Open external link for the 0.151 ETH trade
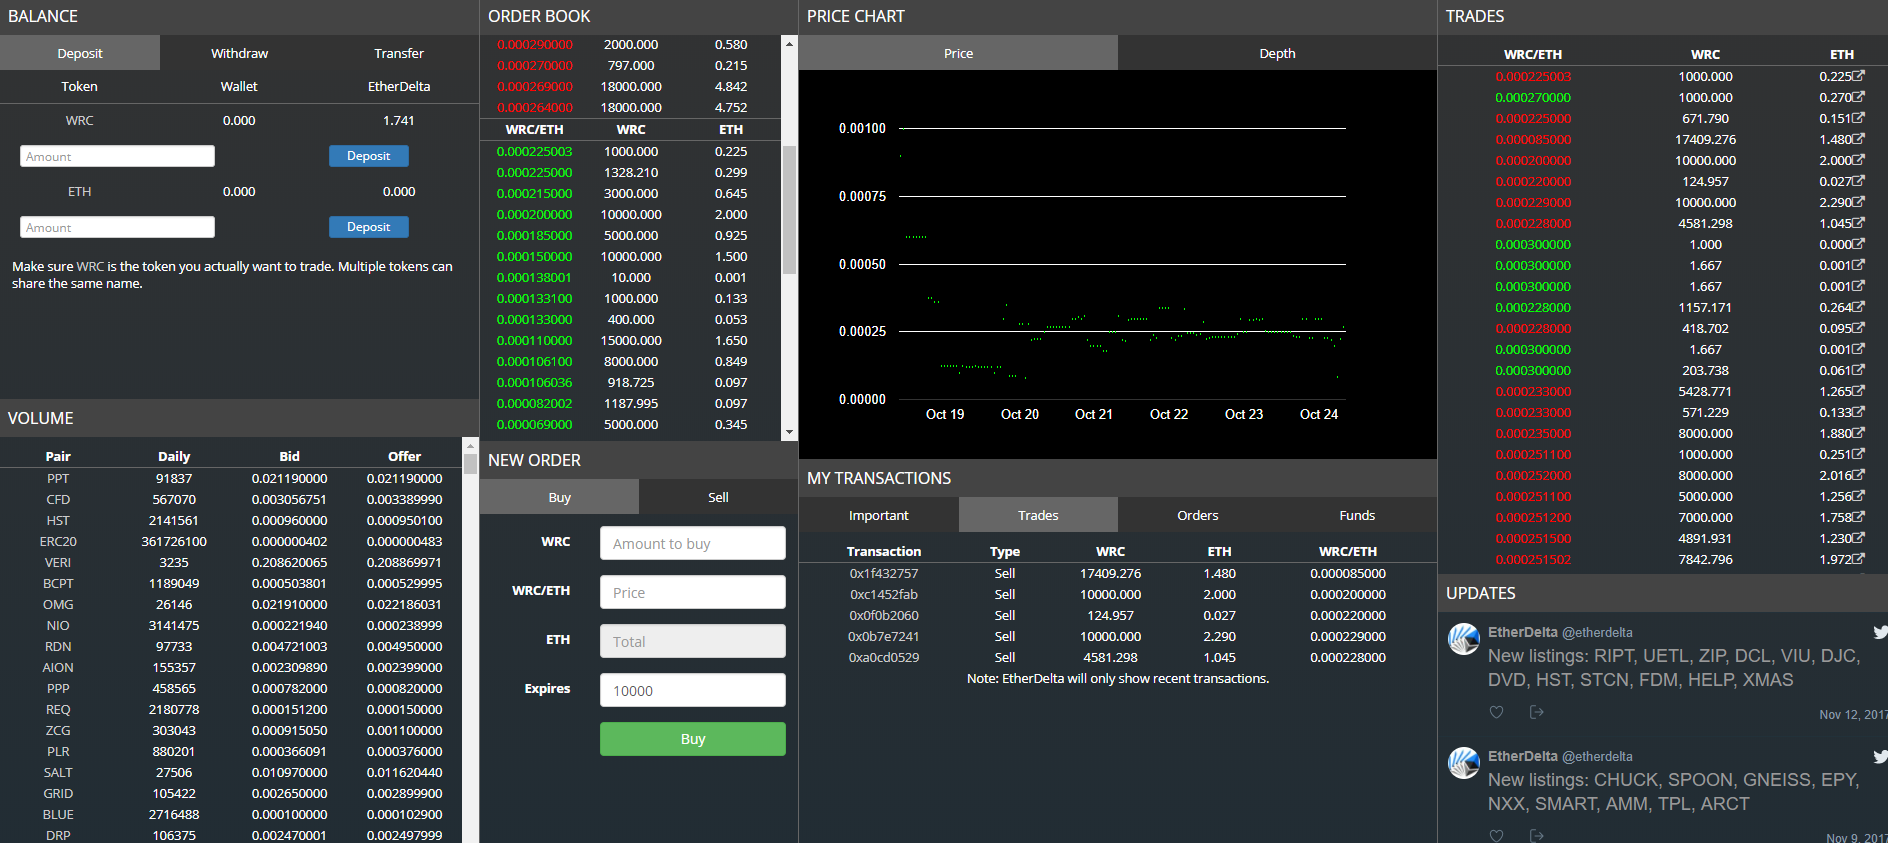Viewport: 1888px width, 843px height. [x=1858, y=118]
